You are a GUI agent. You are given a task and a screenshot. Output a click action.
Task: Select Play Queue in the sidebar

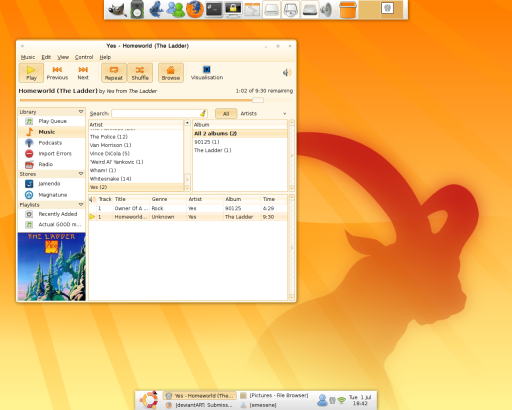[52, 121]
